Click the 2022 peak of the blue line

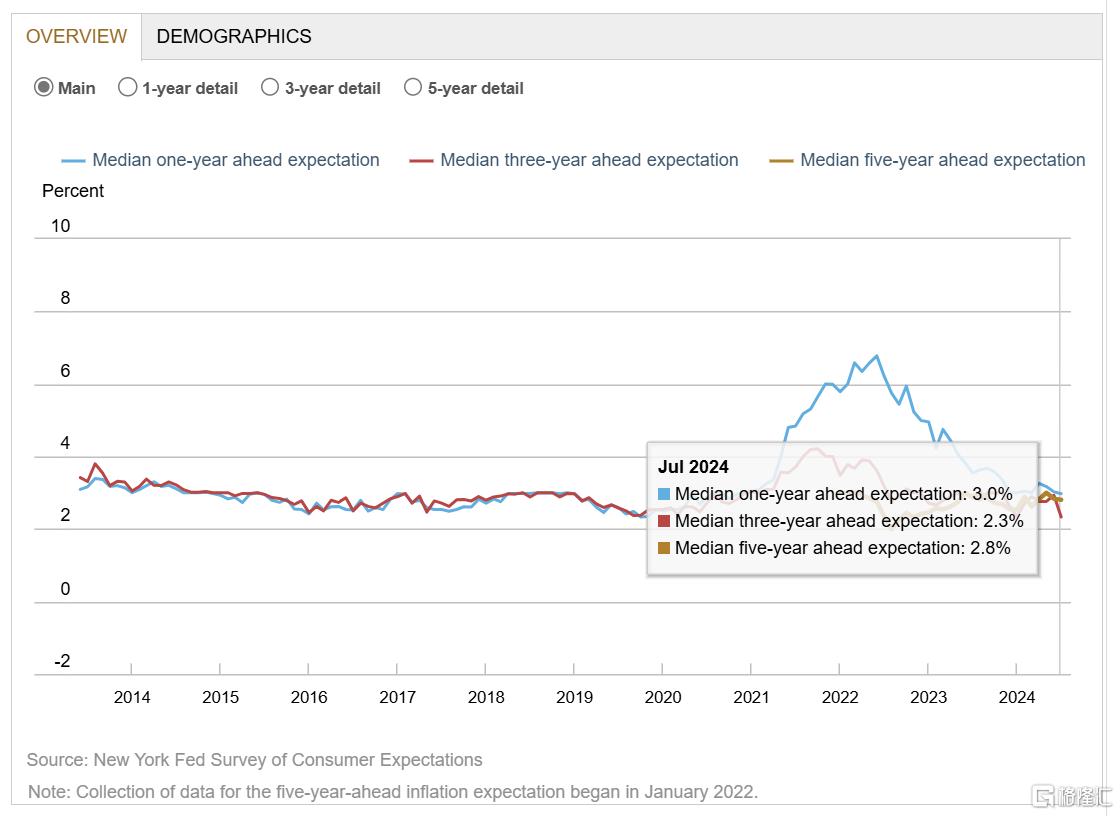877,356
